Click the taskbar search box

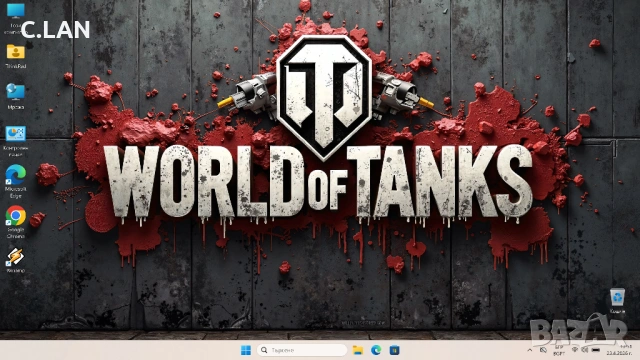[302, 350]
